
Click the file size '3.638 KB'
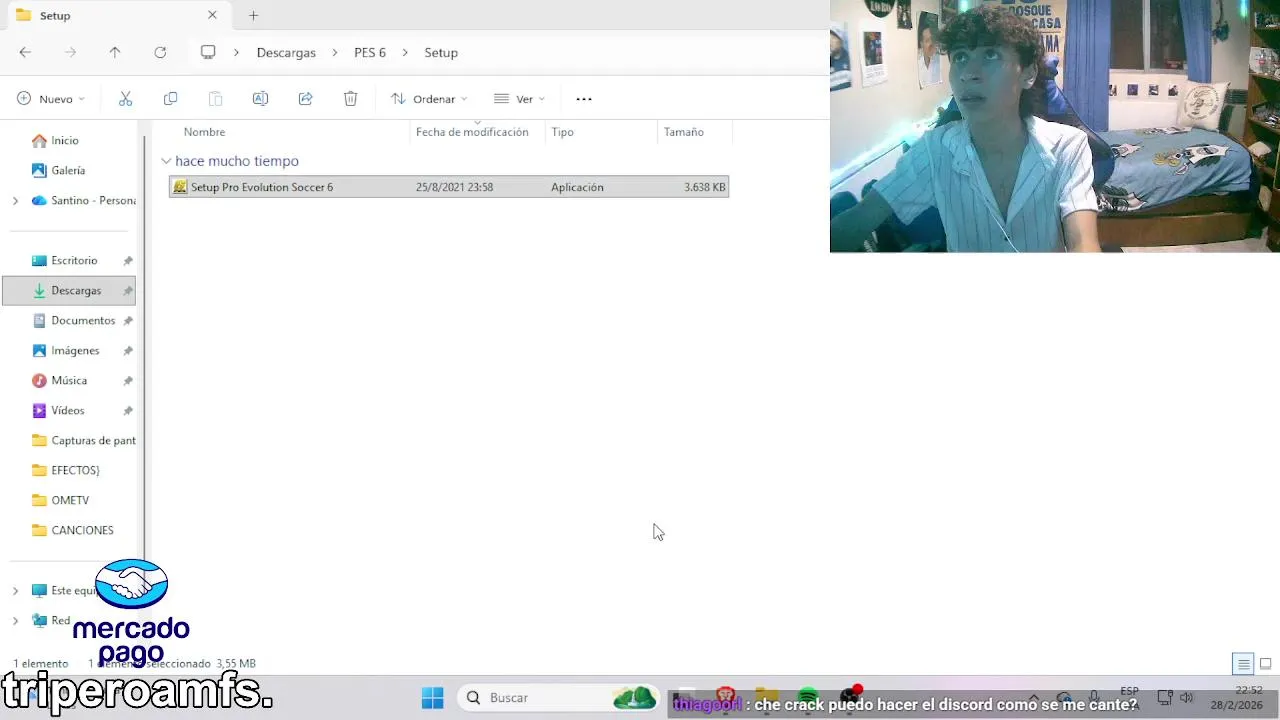pos(705,187)
